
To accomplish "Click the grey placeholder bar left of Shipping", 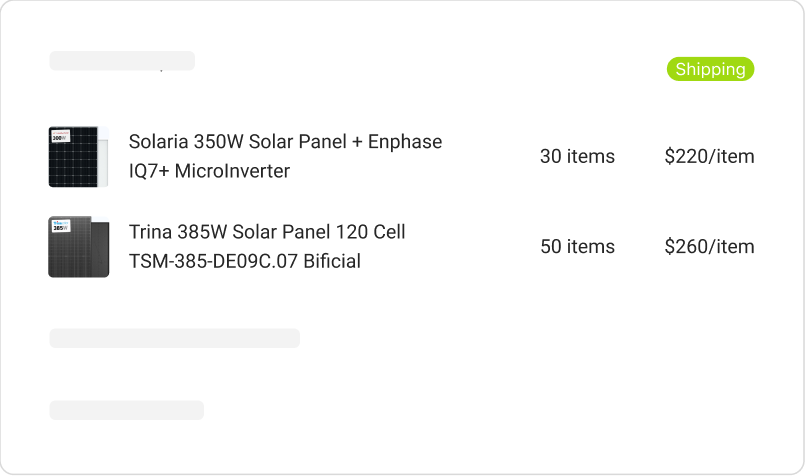I will pyautogui.click(x=122, y=61).
